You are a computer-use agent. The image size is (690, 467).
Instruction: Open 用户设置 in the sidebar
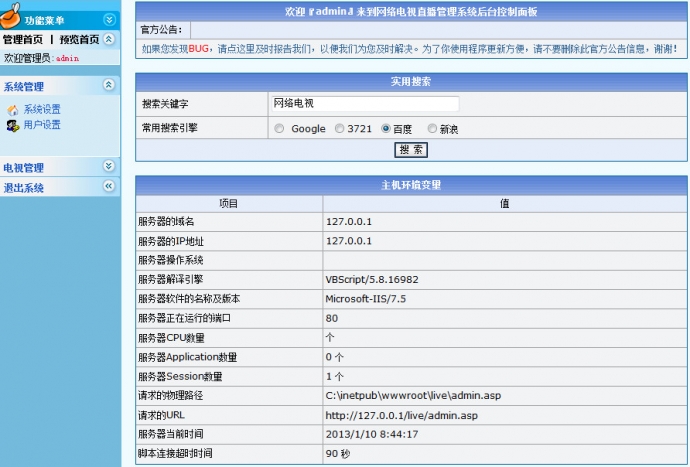42,125
